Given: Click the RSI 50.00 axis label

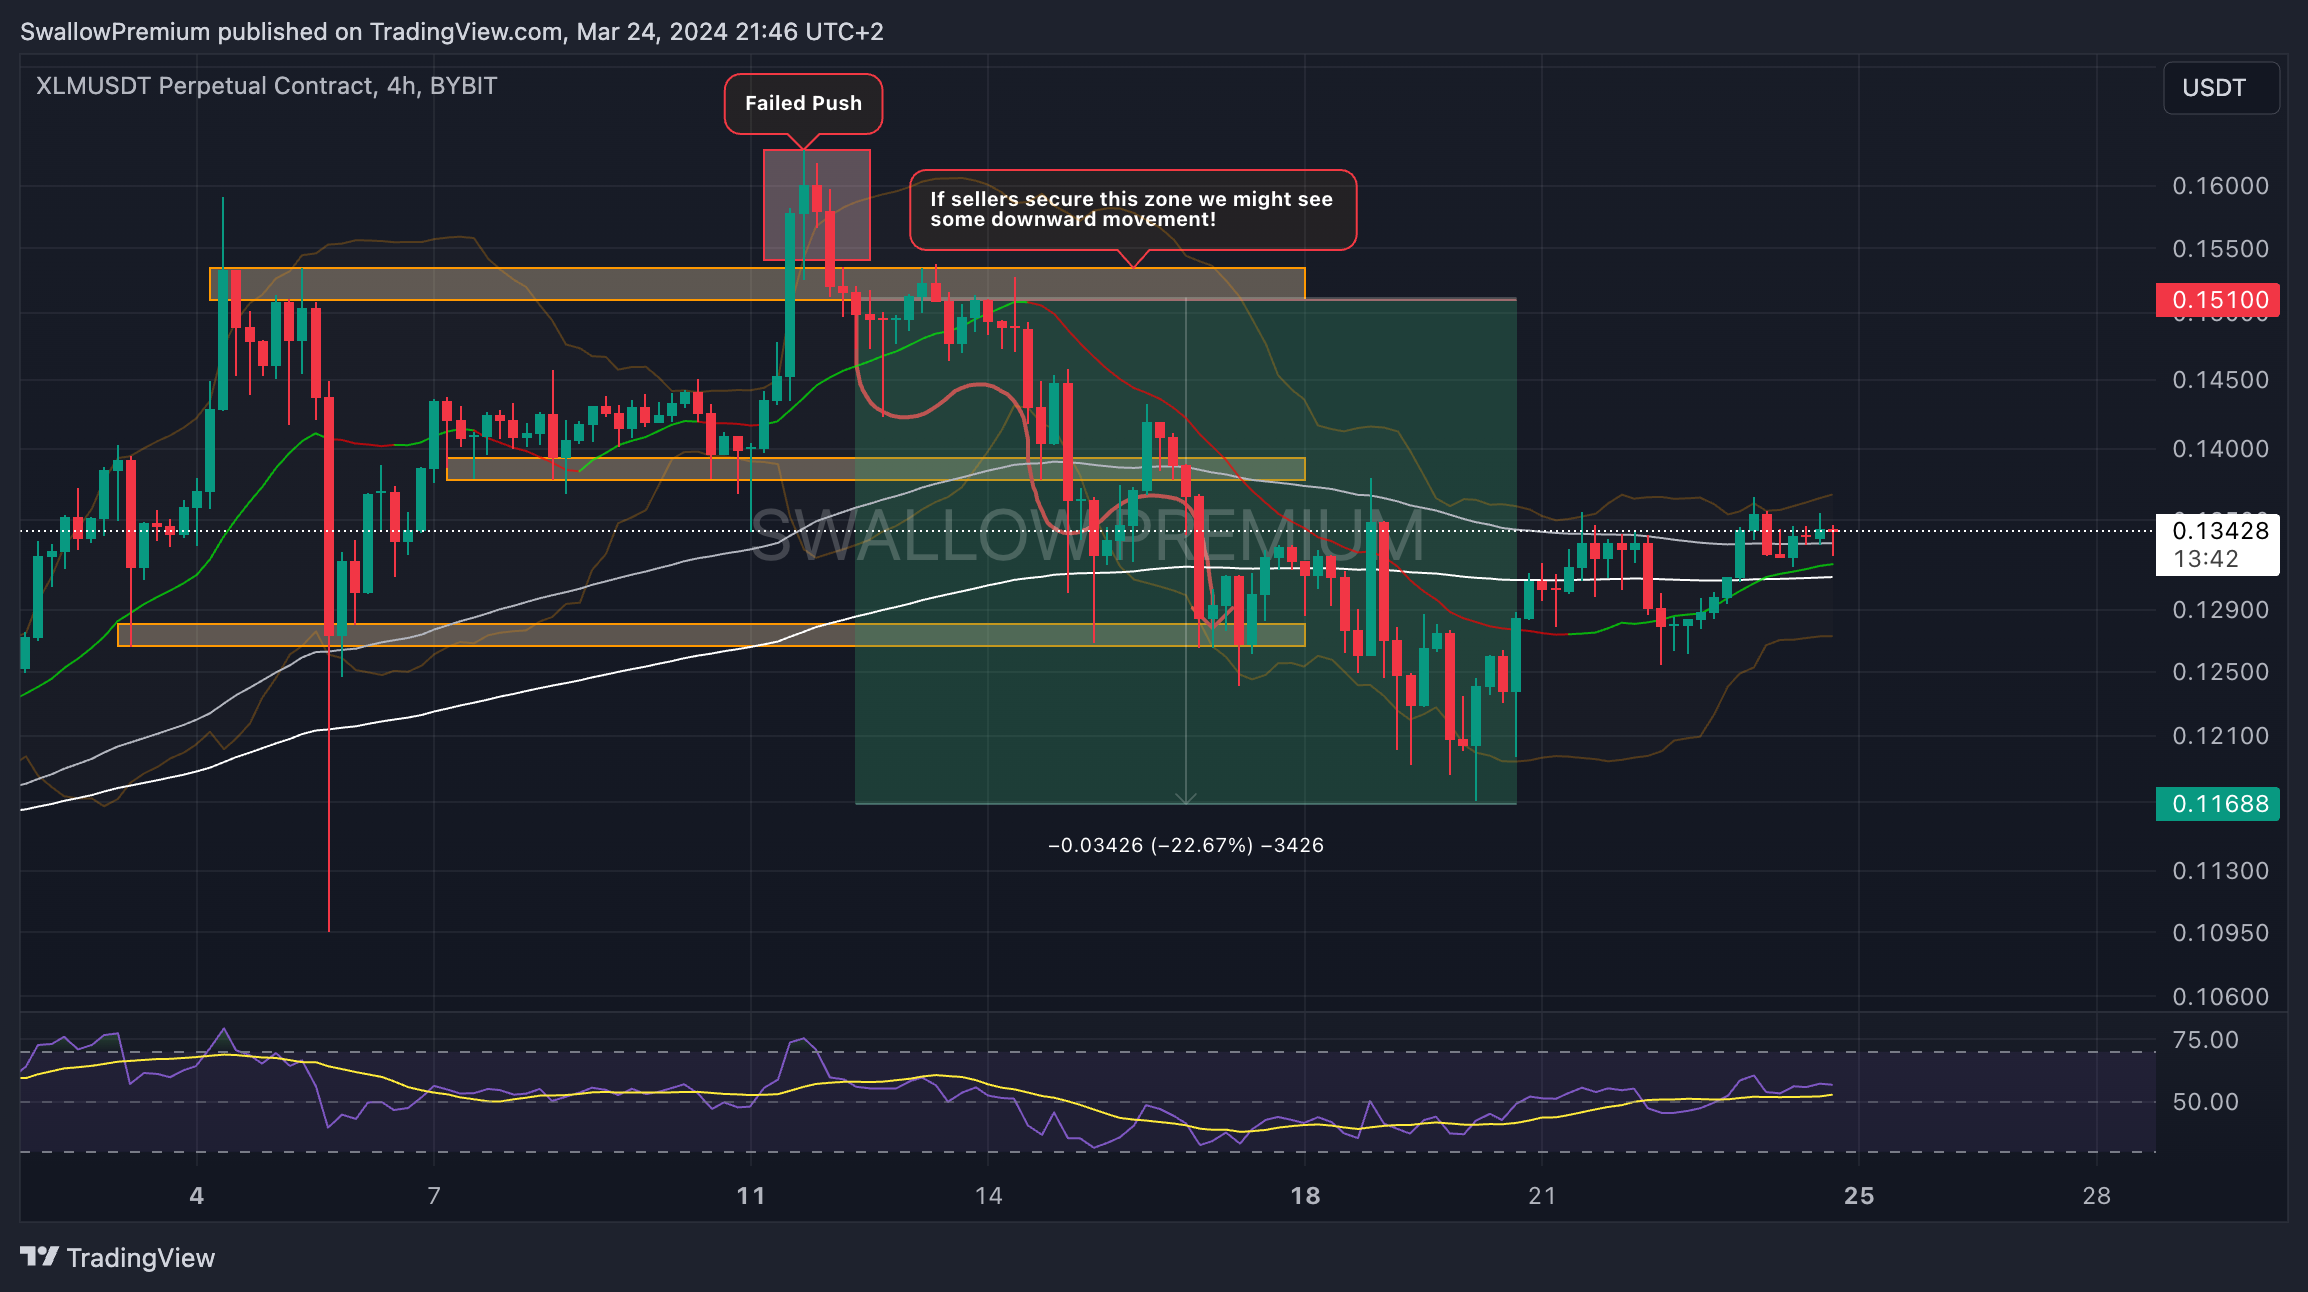Looking at the screenshot, I should point(2205,1102).
